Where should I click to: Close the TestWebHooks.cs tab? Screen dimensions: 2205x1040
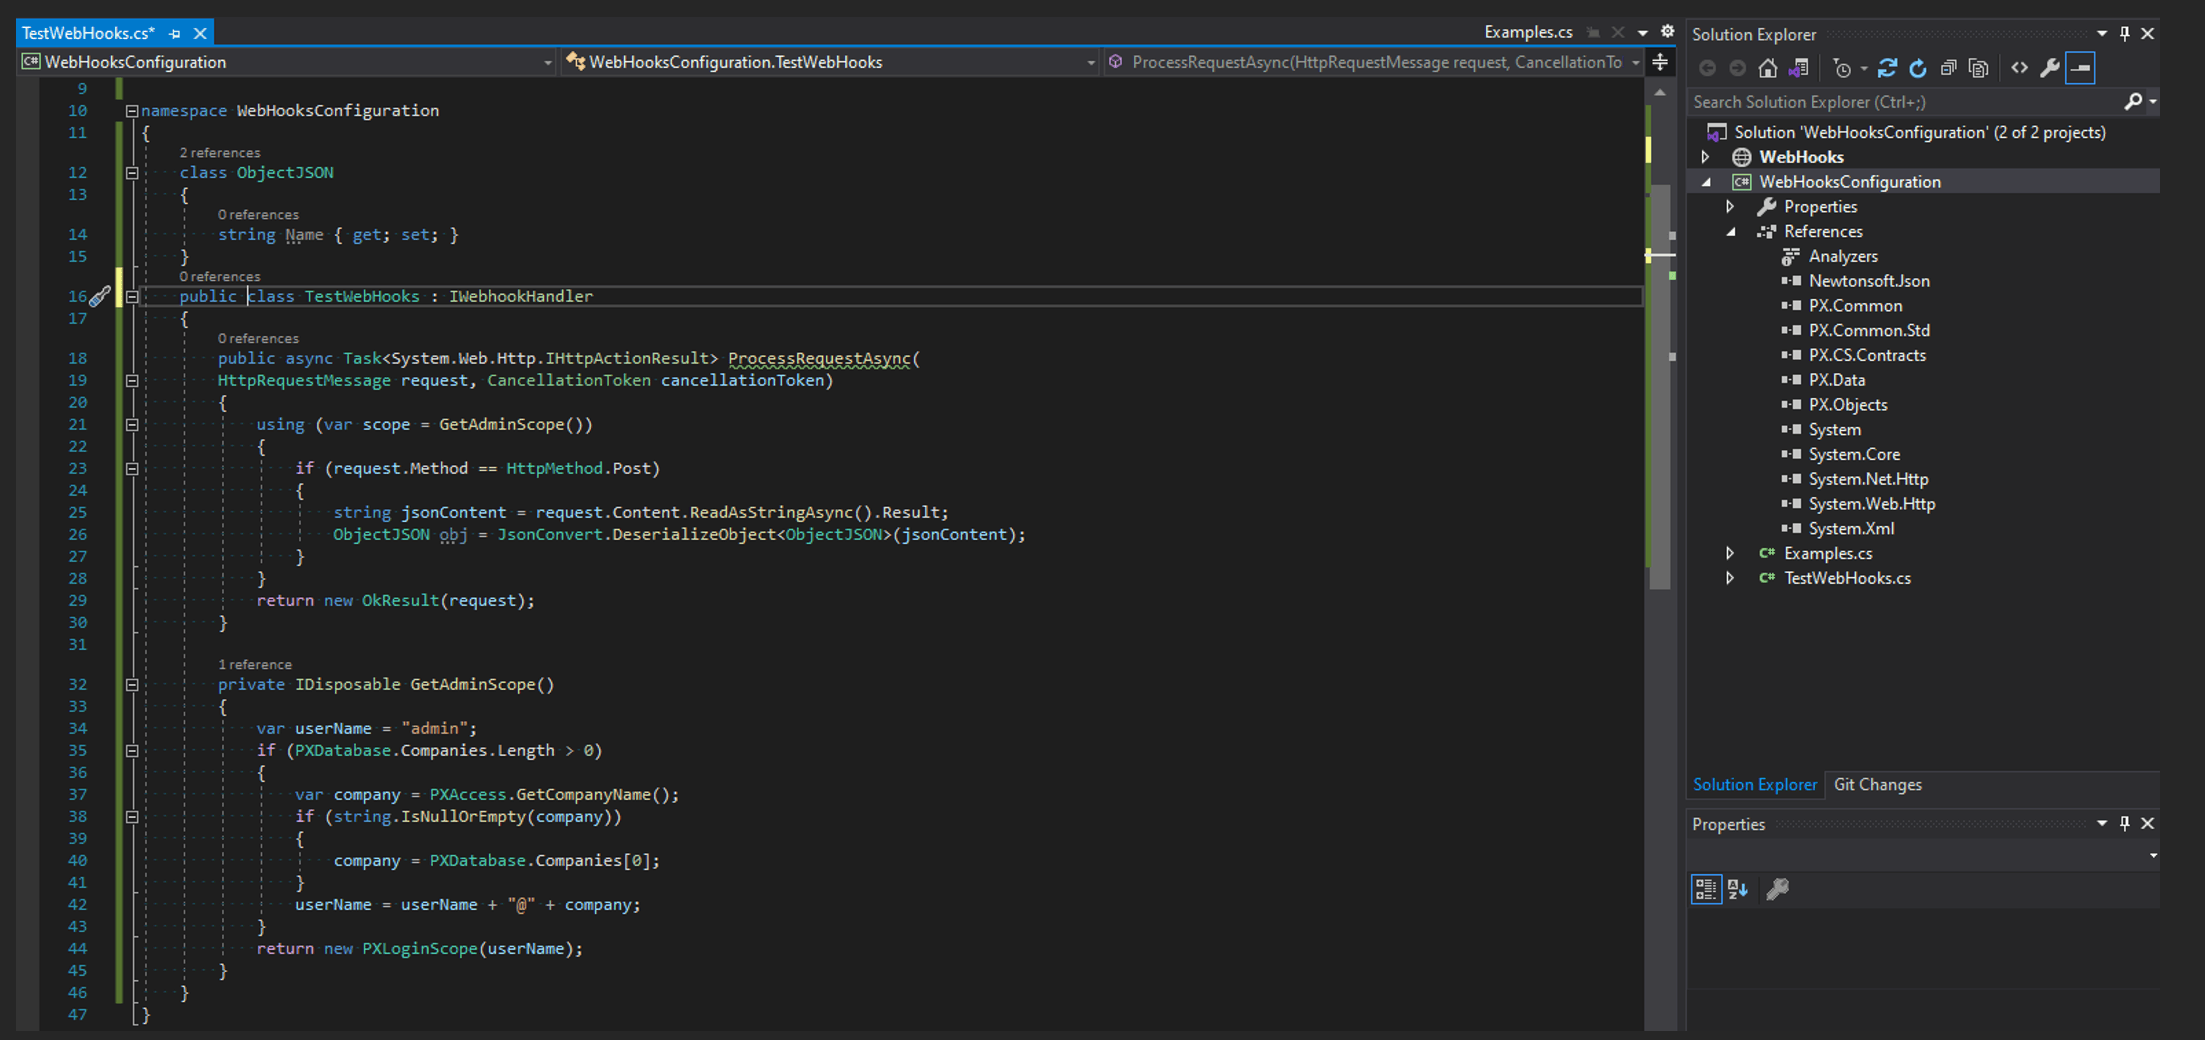point(200,33)
